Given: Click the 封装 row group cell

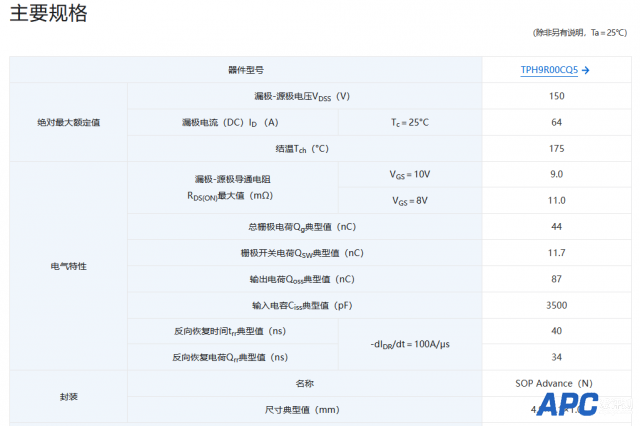Looking at the screenshot, I should [x=69, y=396].
